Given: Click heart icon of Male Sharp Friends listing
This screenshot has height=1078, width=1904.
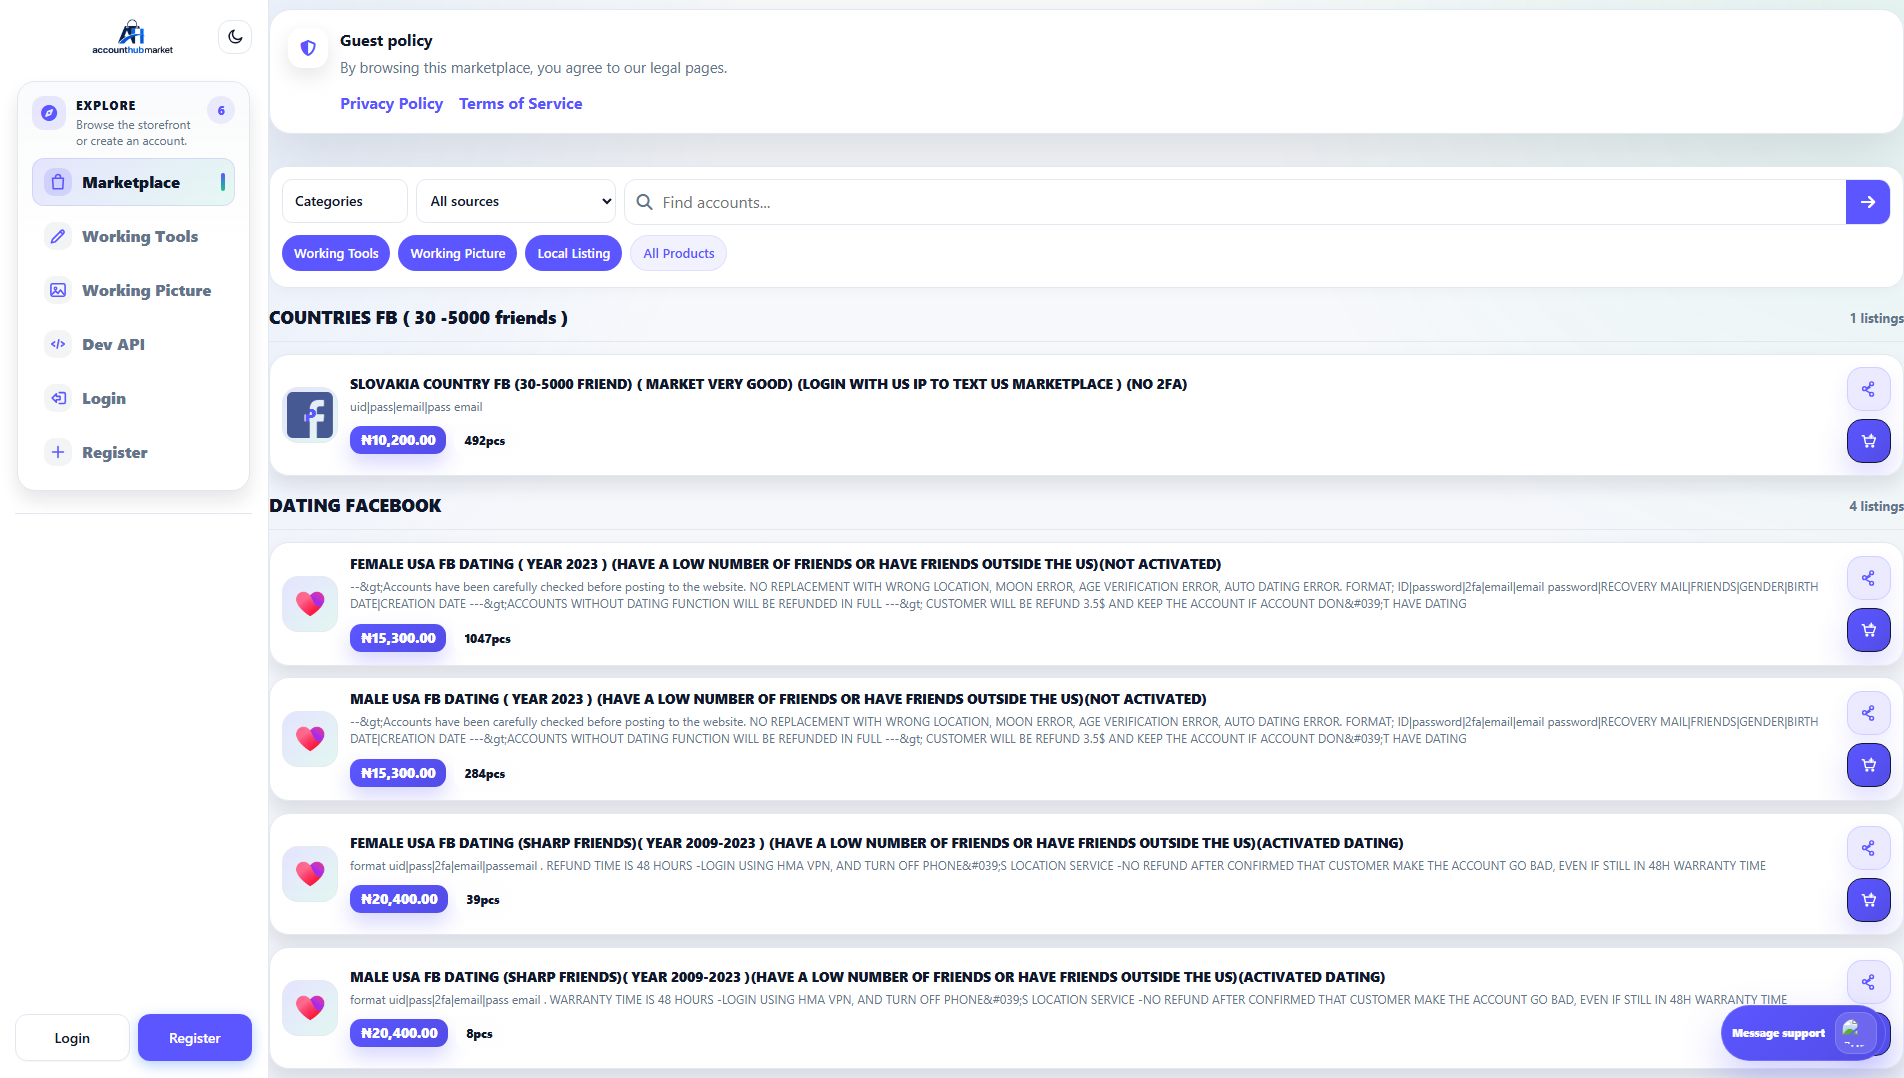Looking at the screenshot, I should (310, 1008).
